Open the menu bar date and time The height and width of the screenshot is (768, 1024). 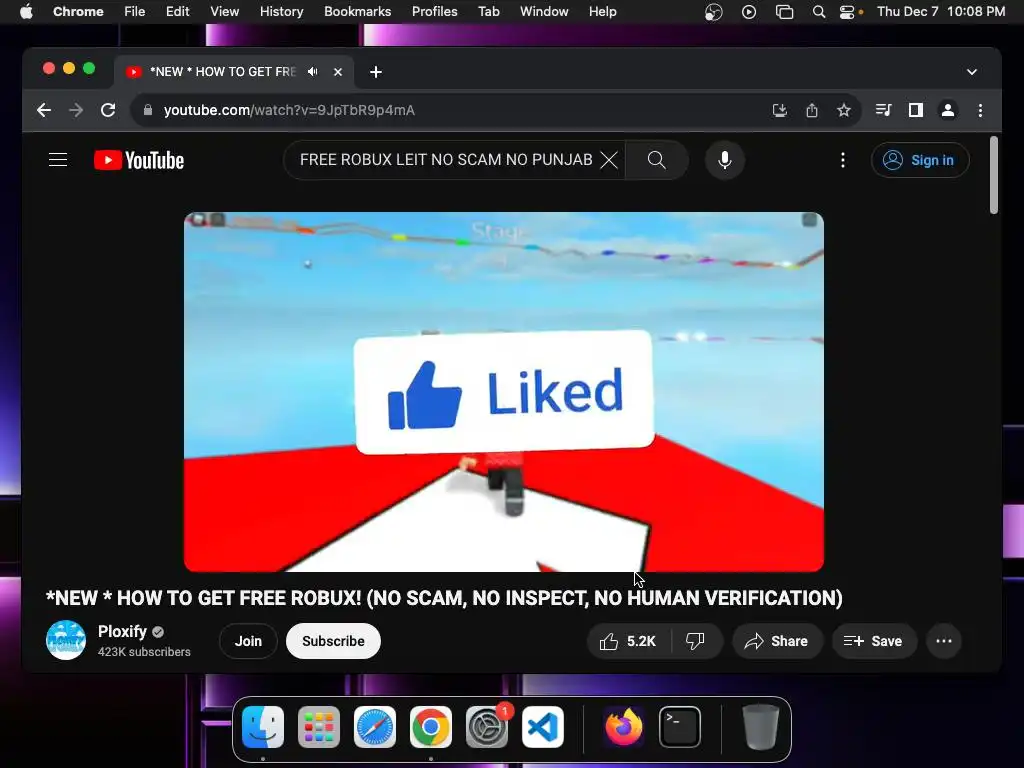click(940, 12)
